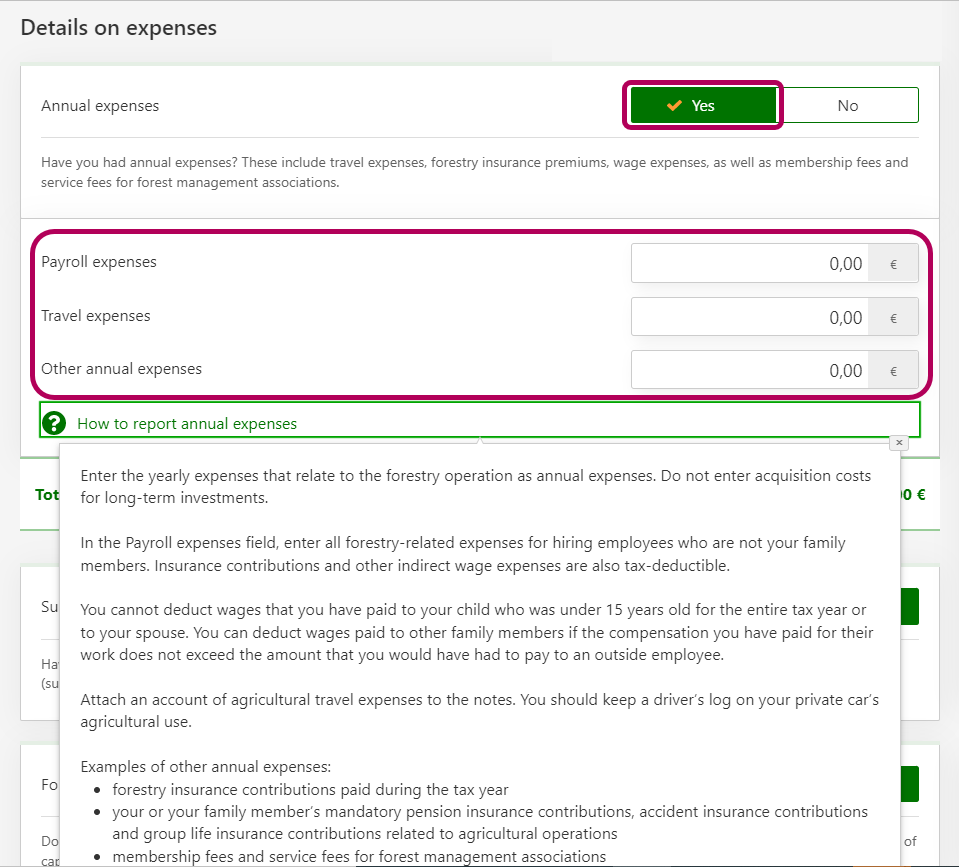Click the upper green button right of the tooltip
Screen dimensions: 959x867
click(909, 607)
